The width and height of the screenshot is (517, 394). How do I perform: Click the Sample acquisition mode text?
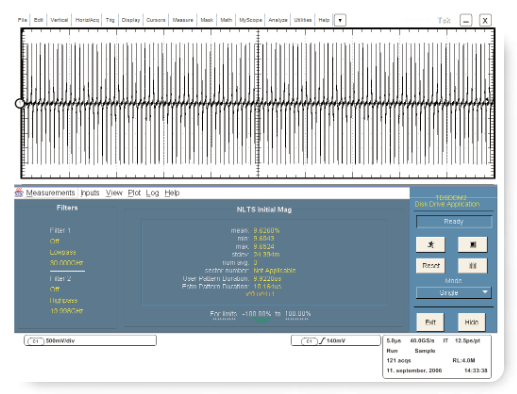(x=425, y=351)
